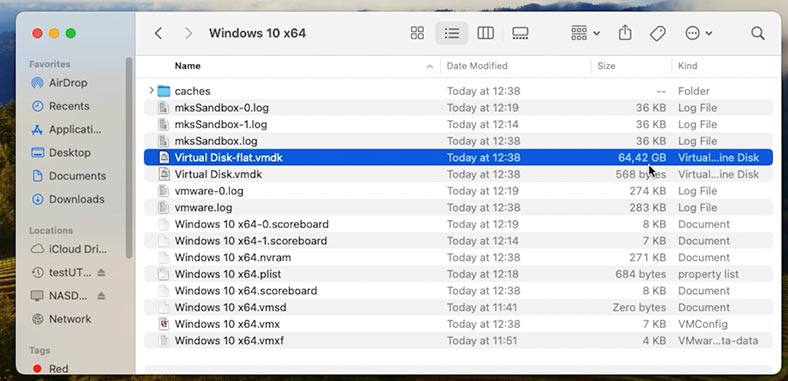The image size is (788, 381).
Task: Switch to list view
Action: (452, 33)
